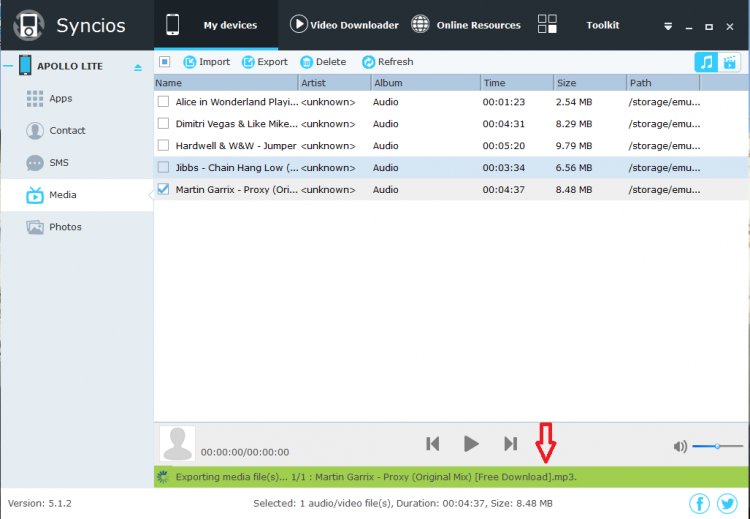Screen dimensions: 750x519
Task: Mute using the speaker volume icon
Action: click(x=680, y=446)
